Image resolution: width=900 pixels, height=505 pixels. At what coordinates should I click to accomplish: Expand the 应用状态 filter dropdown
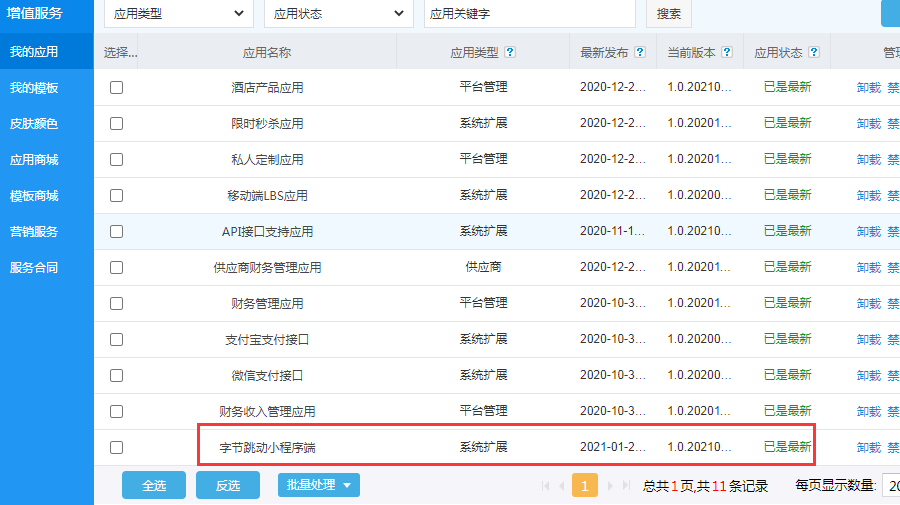pyautogui.click(x=338, y=13)
